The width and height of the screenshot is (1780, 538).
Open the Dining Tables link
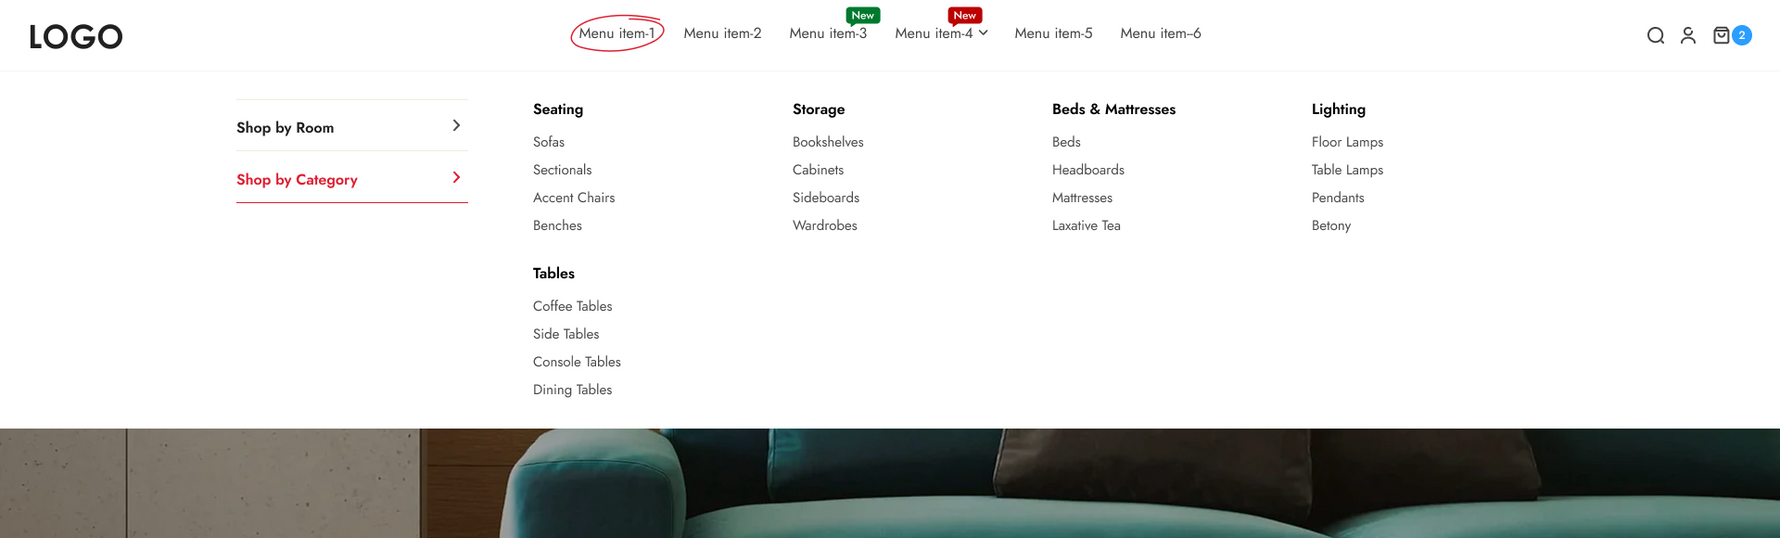pyautogui.click(x=572, y=390)
